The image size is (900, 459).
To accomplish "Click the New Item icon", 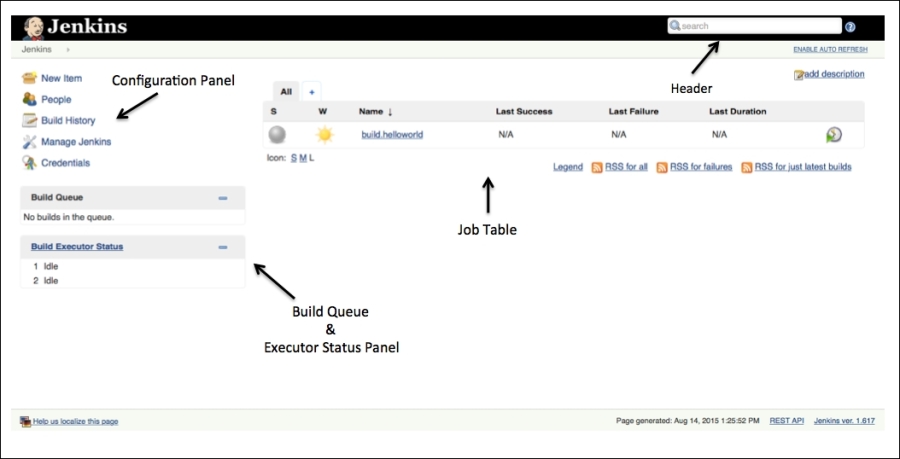I will [29, 78].
